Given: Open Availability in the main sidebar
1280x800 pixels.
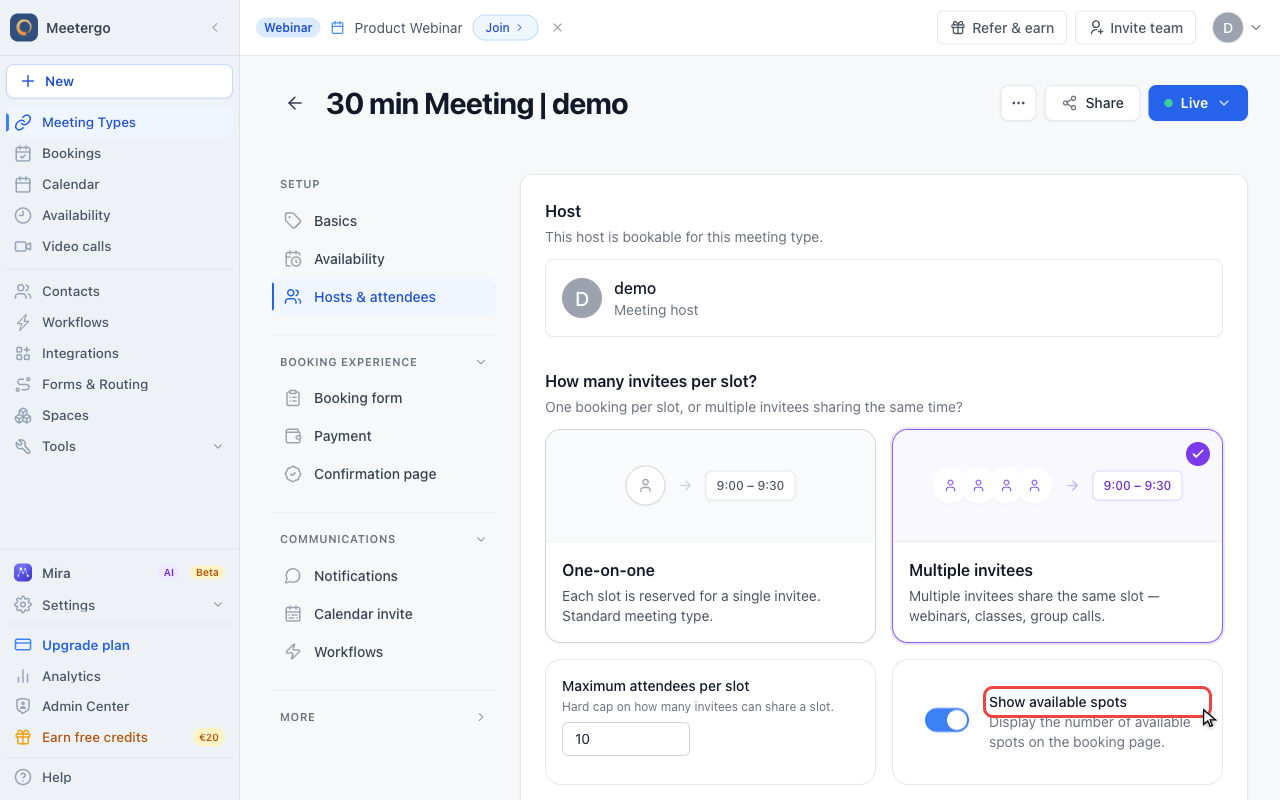Looking at the screenshot, I should [119, 215].
